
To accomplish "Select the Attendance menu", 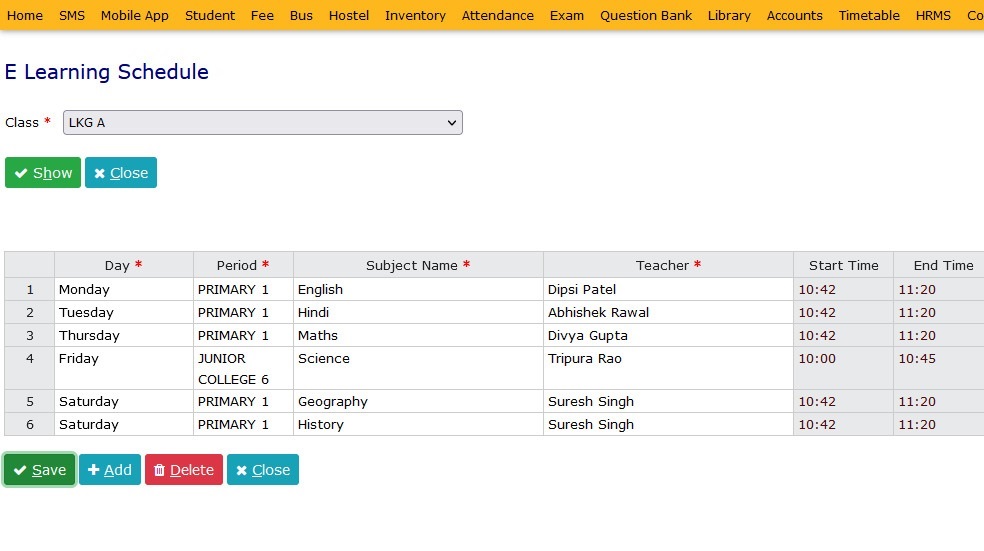I will coord(497,15).
